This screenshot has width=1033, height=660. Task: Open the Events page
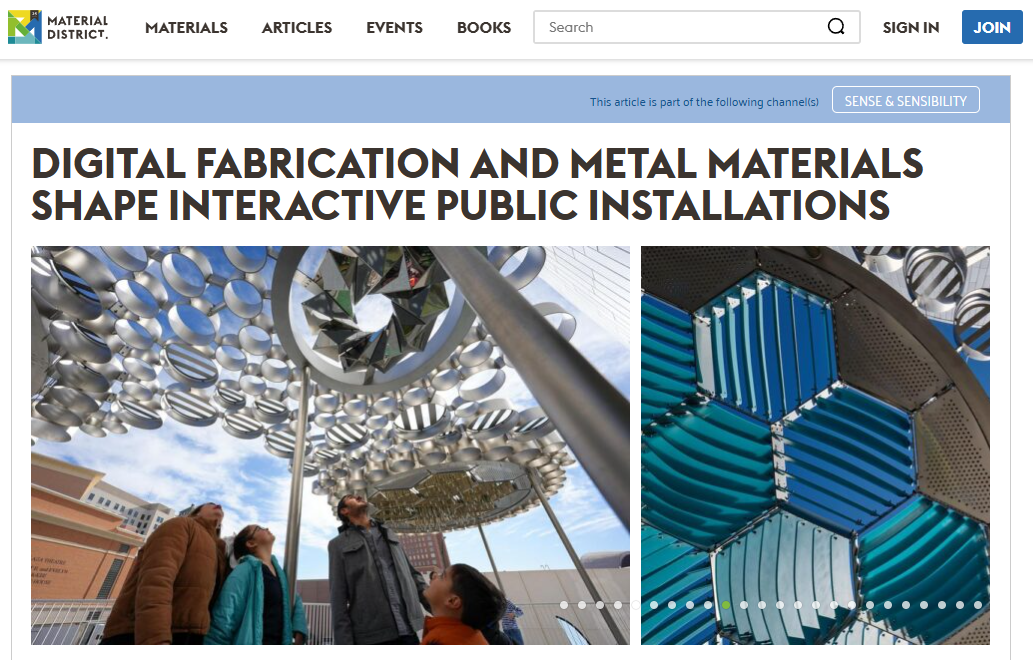coord(394,28)
